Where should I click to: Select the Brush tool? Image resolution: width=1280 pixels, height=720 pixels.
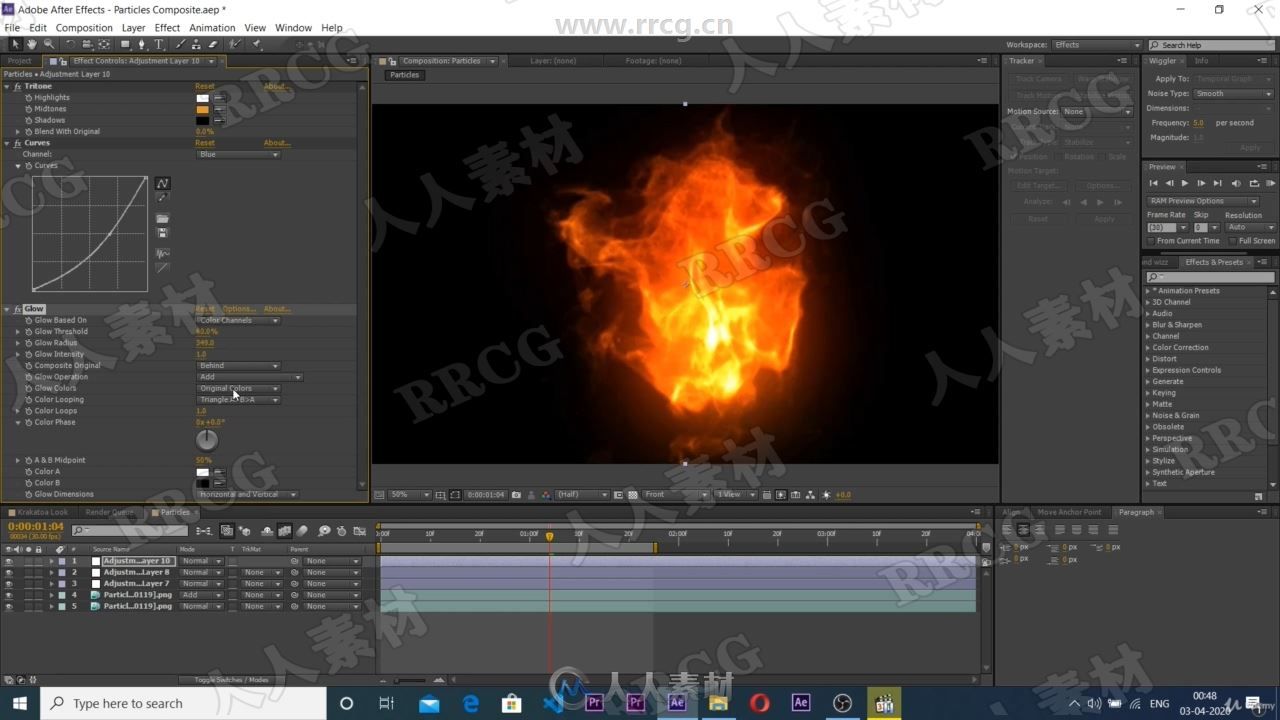tap(180, 44)
